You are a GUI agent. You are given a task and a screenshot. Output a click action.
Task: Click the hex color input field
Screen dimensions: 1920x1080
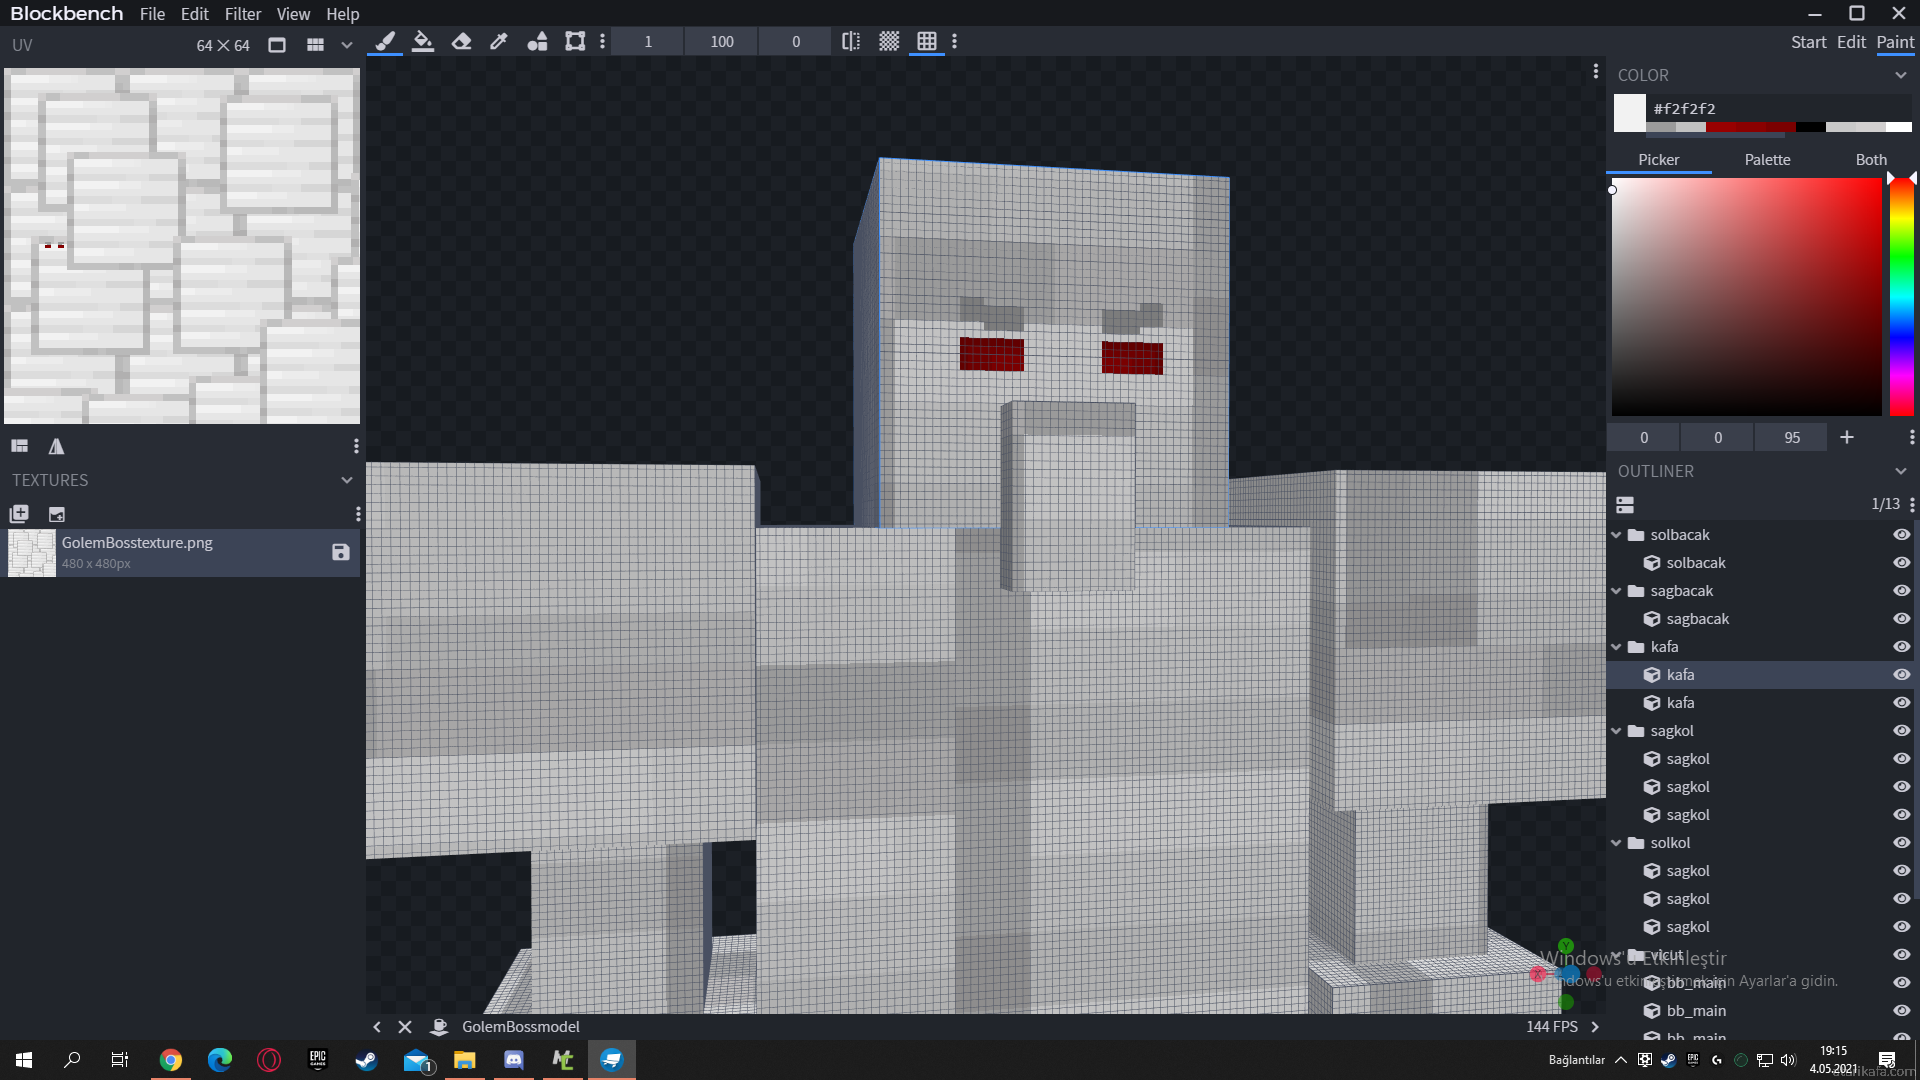click(1780, 108)
